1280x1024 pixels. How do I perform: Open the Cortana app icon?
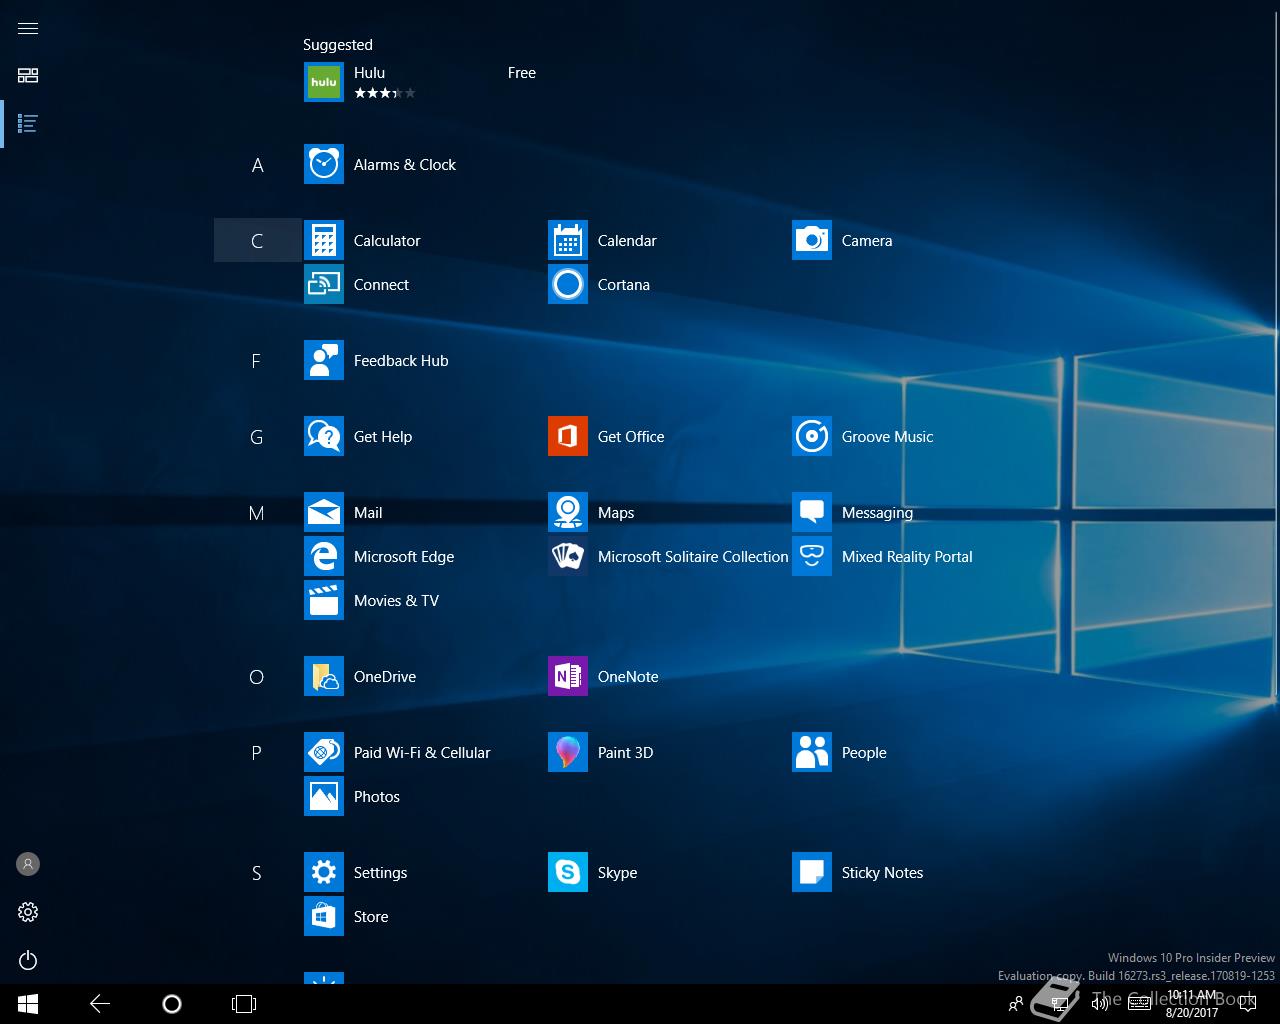tap(568, 284)
